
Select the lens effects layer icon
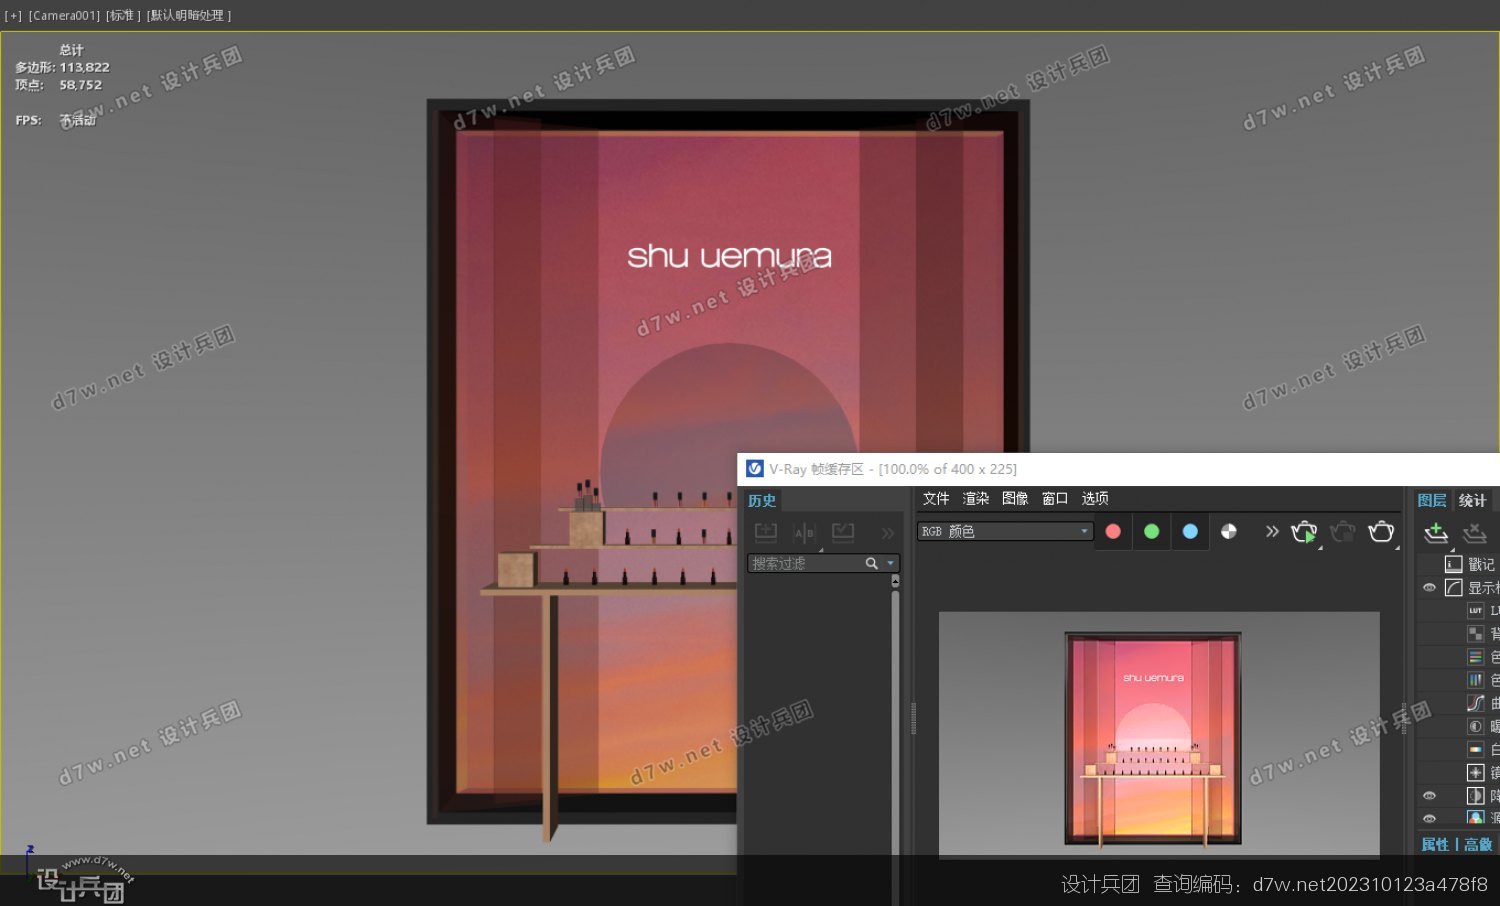coord(1475,772)
